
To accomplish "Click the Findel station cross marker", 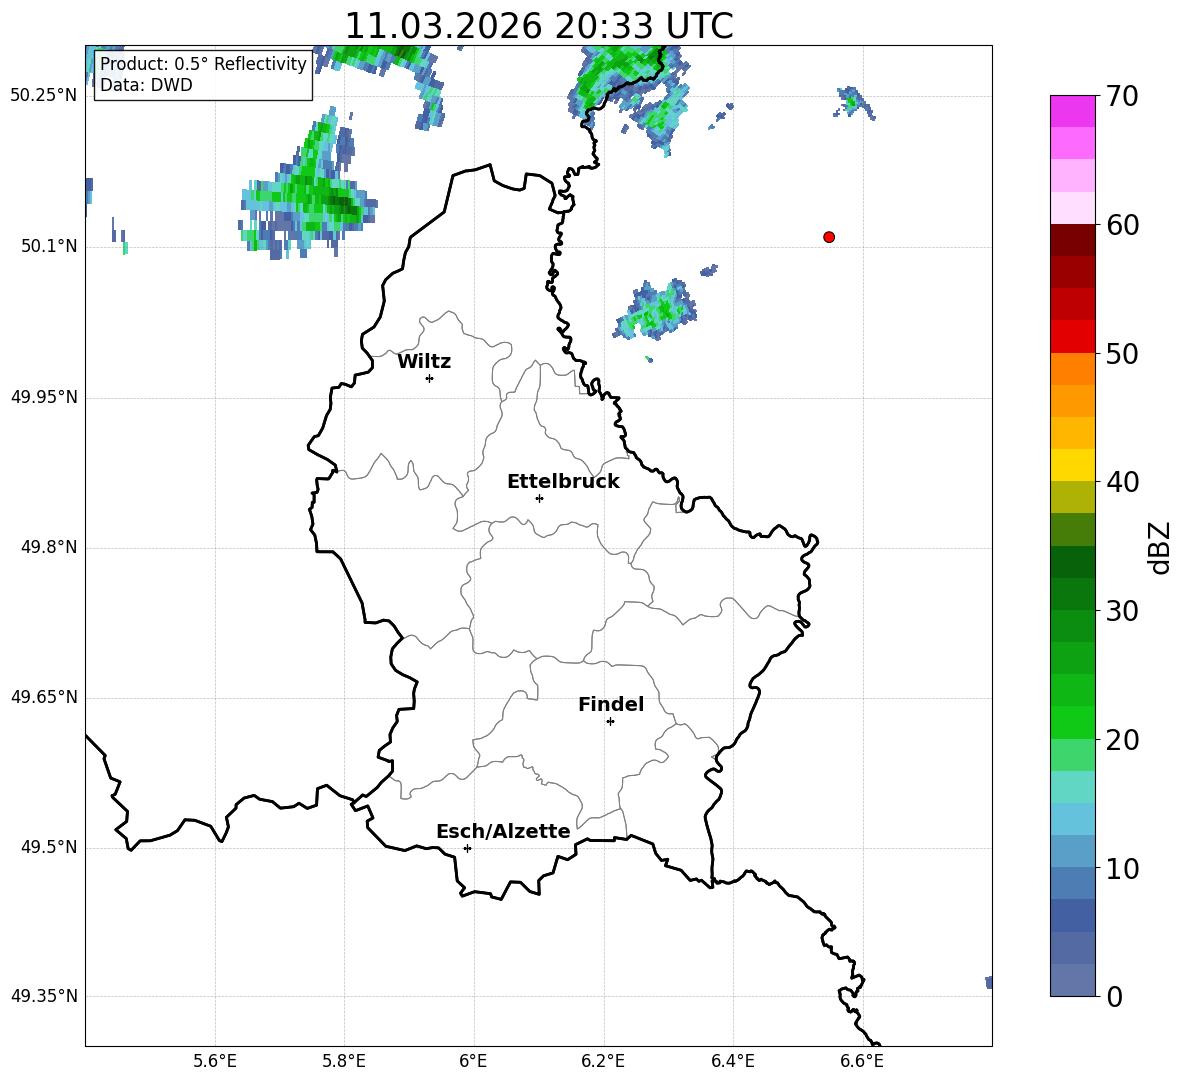I will coord(611,722).
